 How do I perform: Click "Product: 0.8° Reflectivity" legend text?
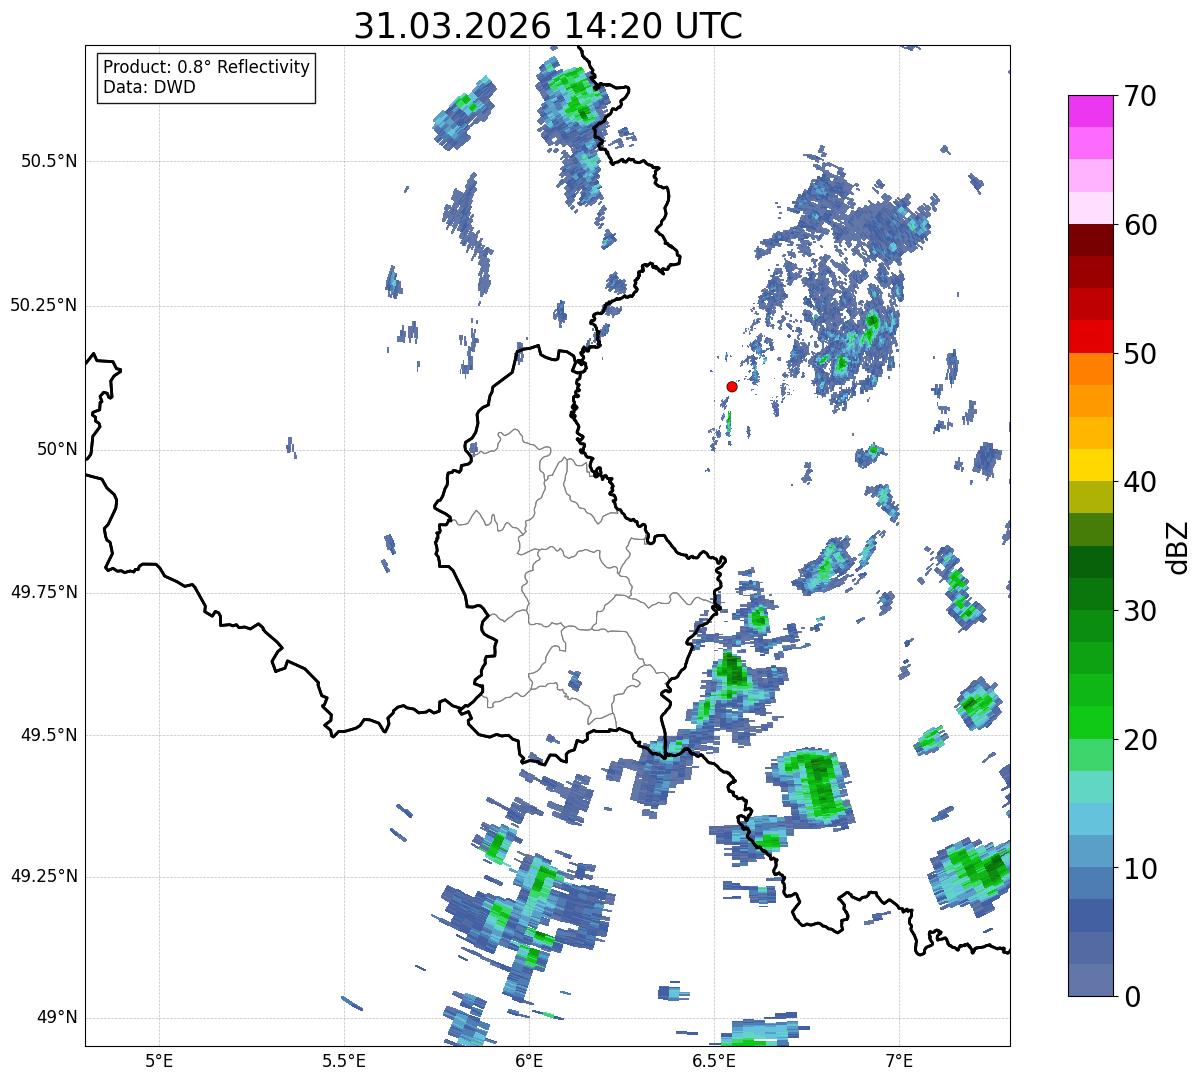tap(207, 67)
